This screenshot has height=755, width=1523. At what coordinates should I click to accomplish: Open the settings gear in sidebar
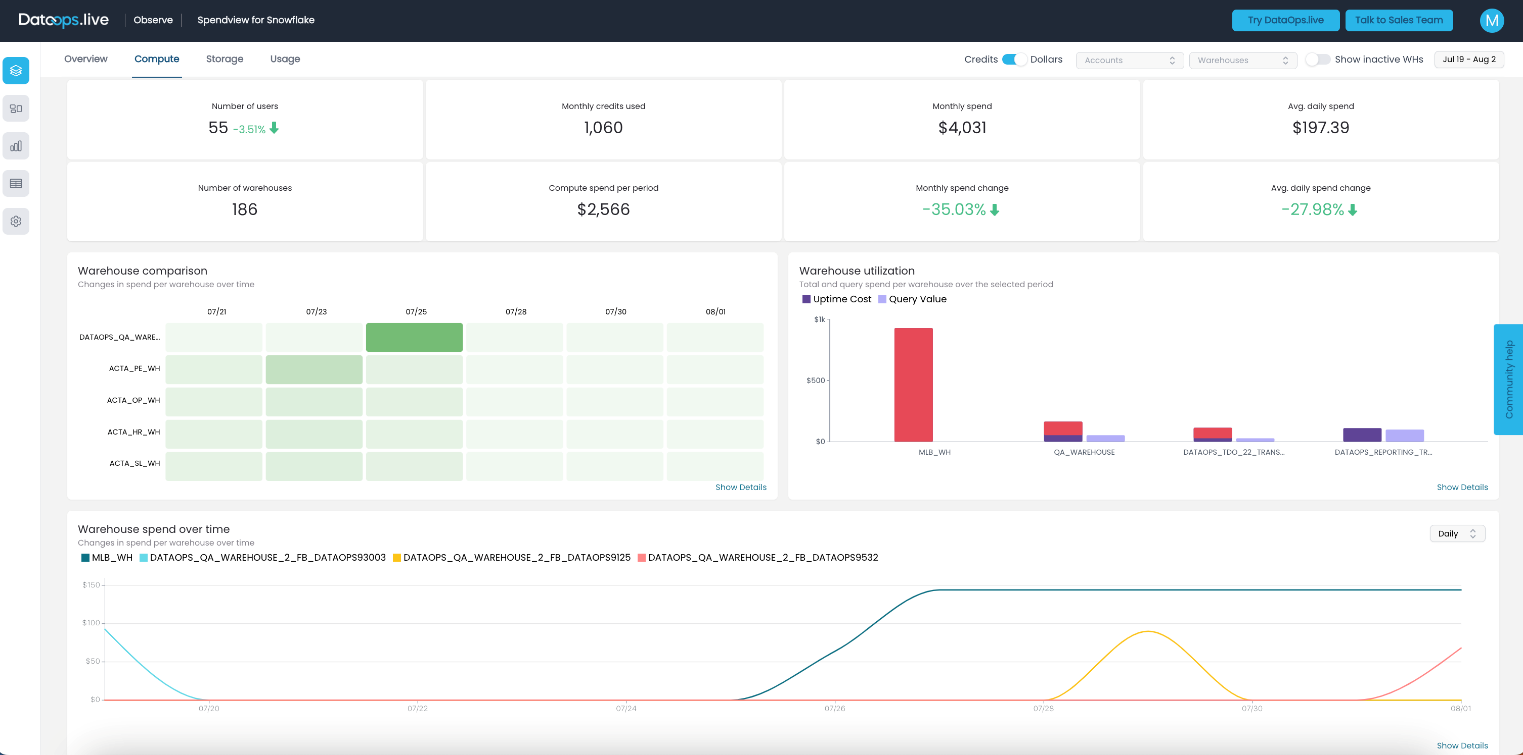[x=16, y=221]
